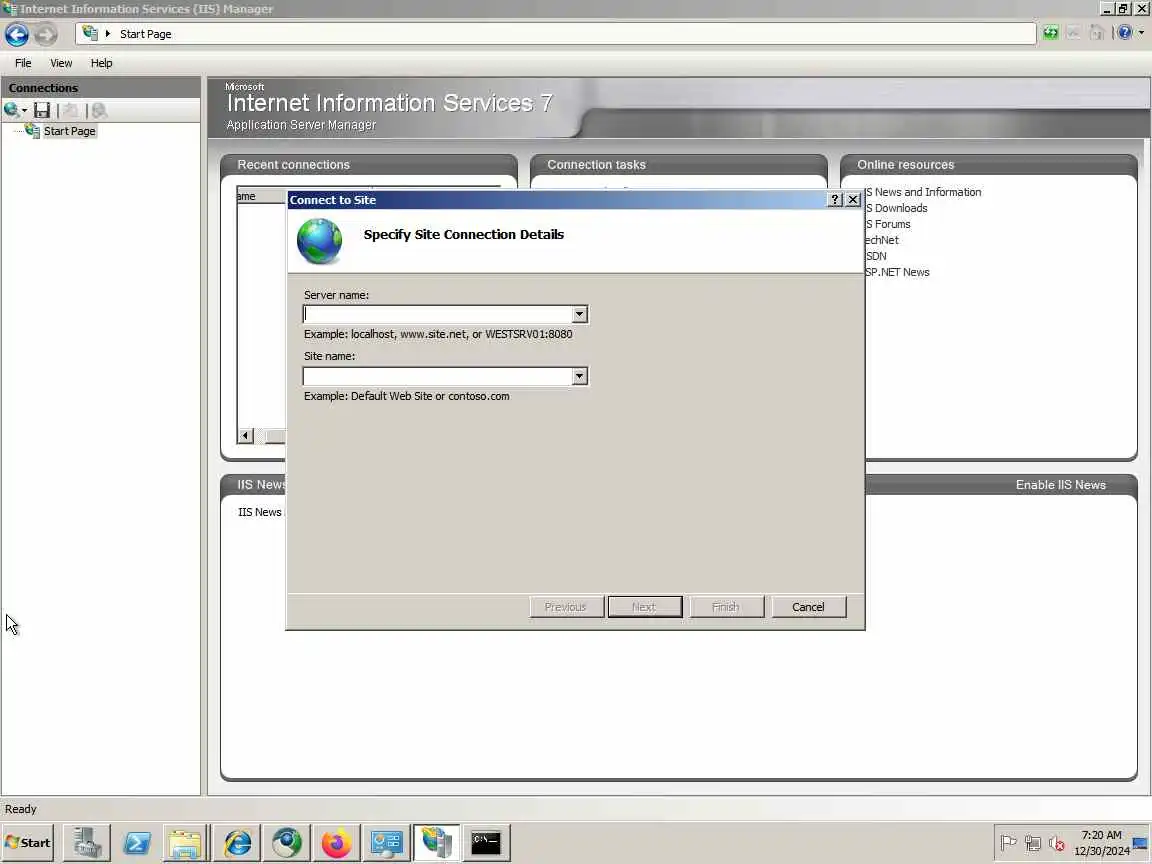Viewport: 1152px width, 864px height.
Task: Click the grayed Stop icon in address bar
Action: [x=1073, y=33]
